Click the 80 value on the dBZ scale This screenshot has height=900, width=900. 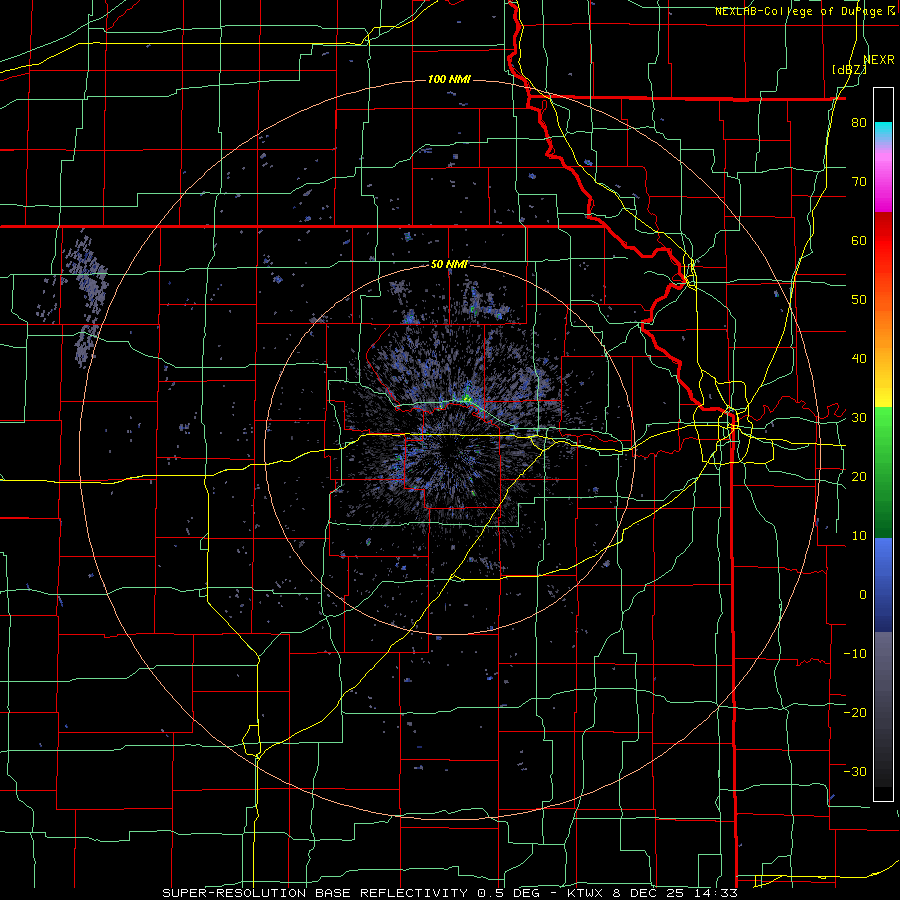(x=859, y=123)
